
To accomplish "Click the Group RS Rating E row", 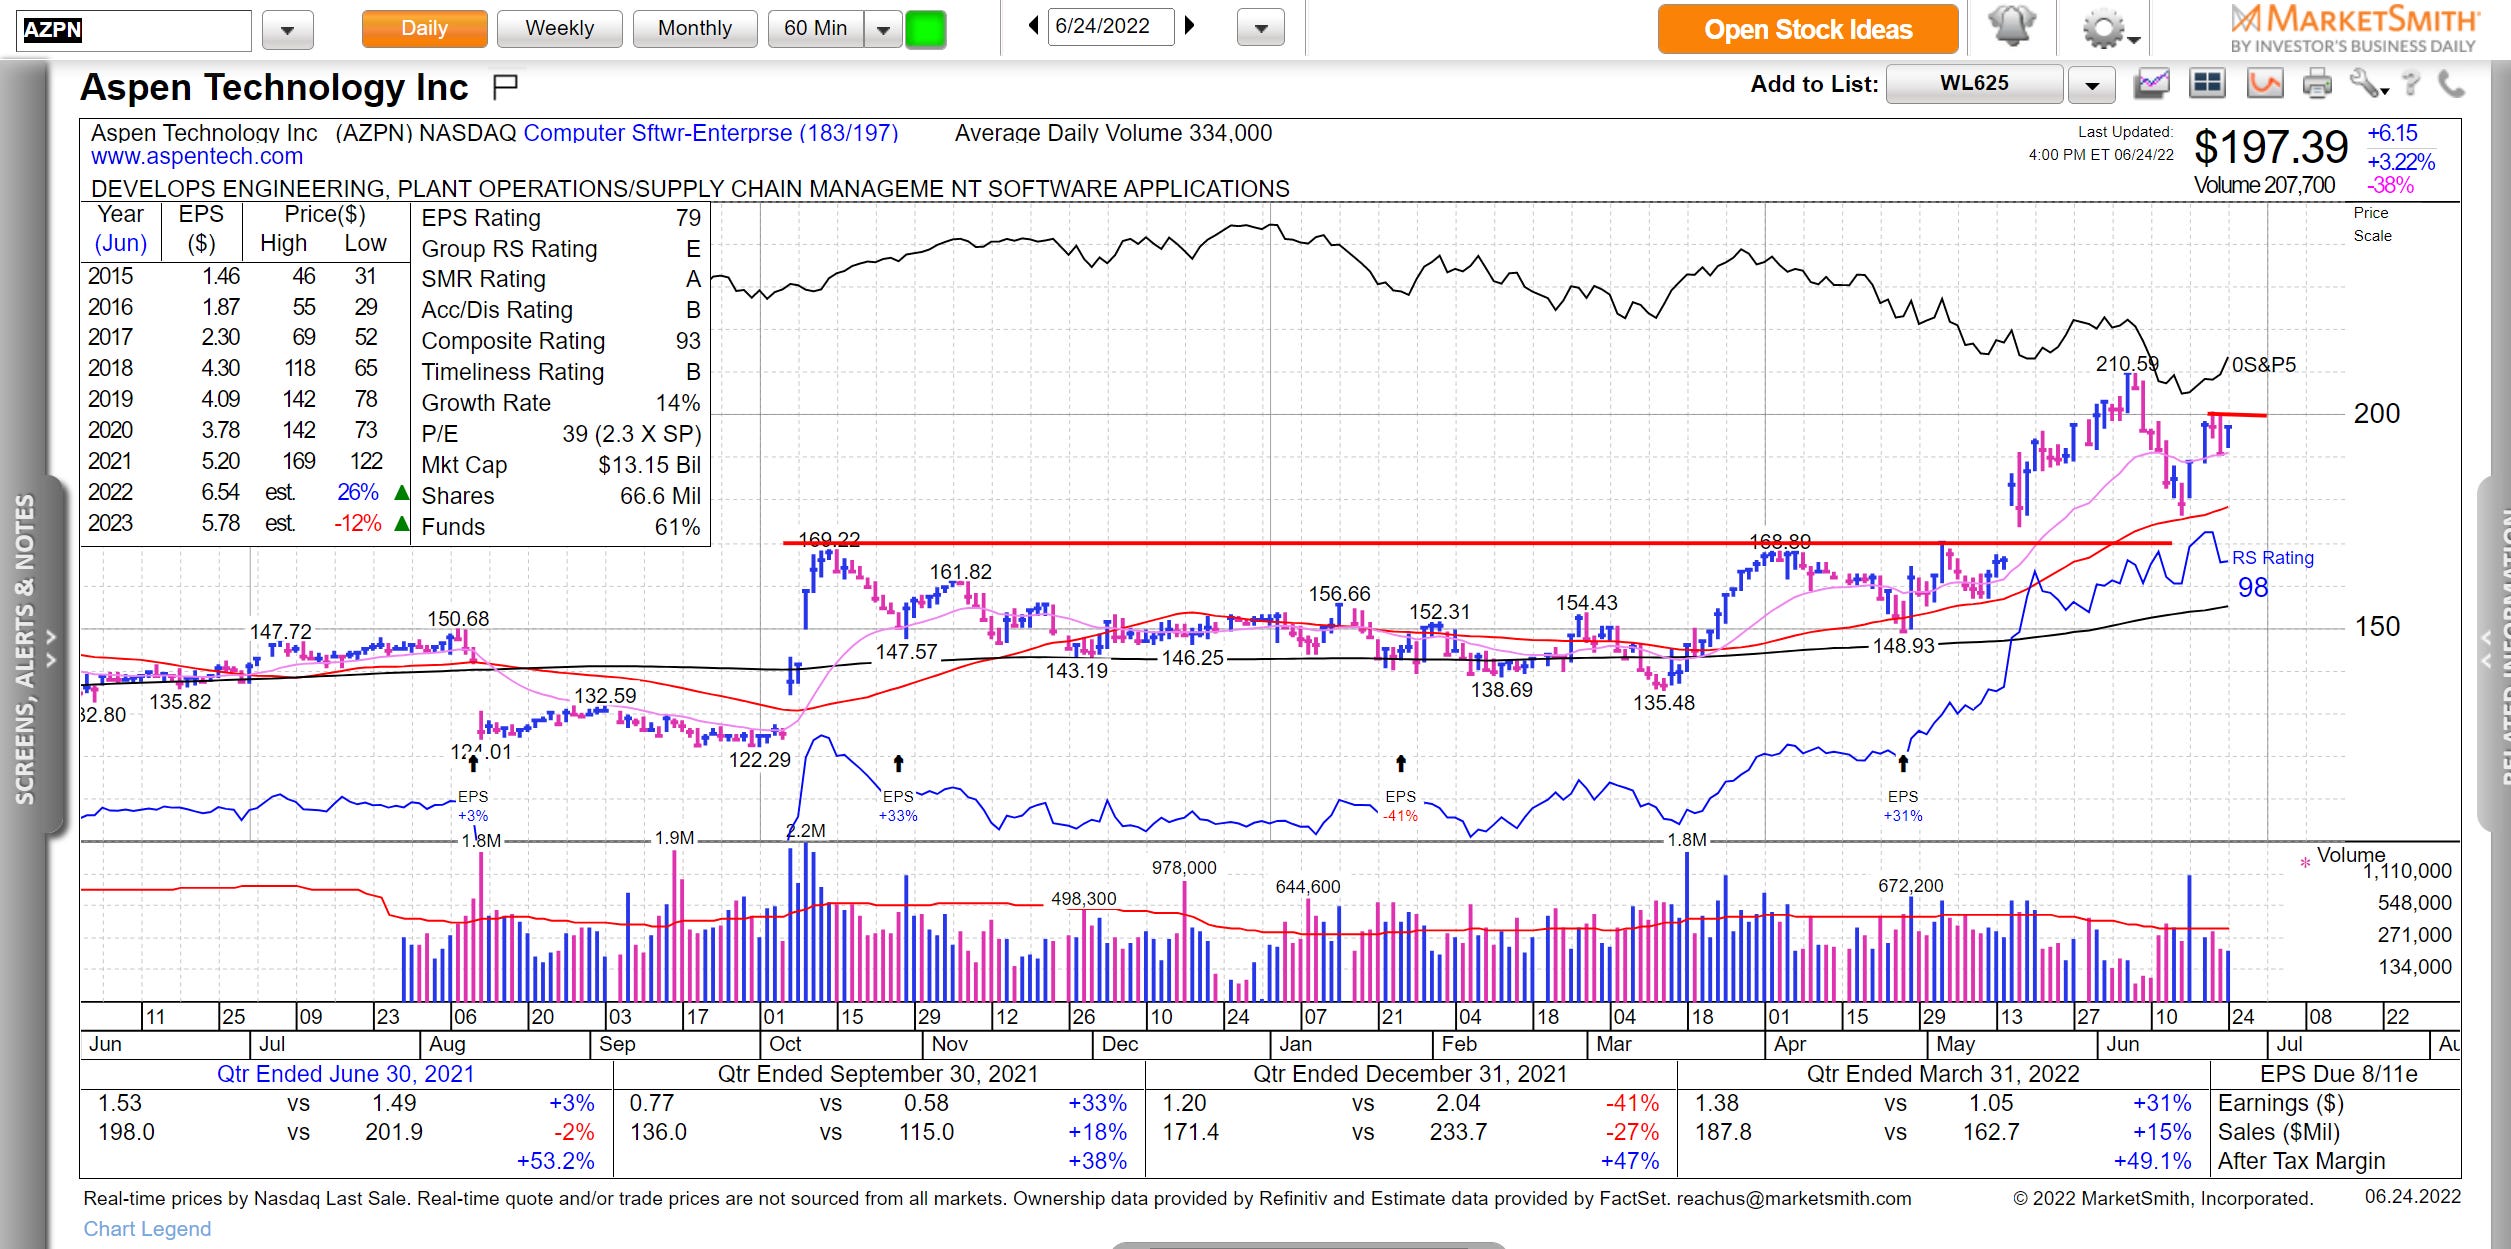I will pos(561,249).
